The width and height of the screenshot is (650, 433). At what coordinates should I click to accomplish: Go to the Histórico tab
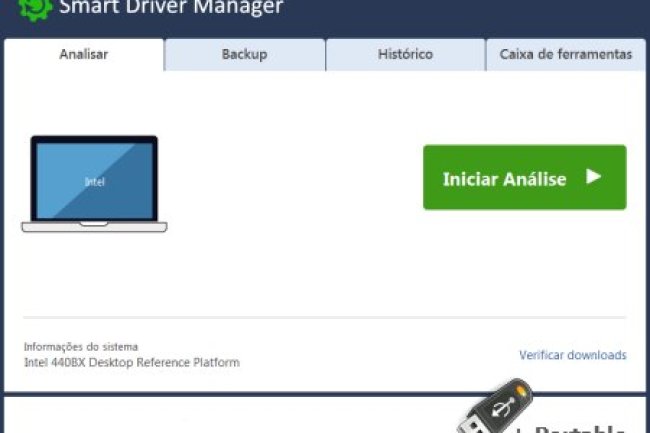pyautogui.click(x=405, y=54)
